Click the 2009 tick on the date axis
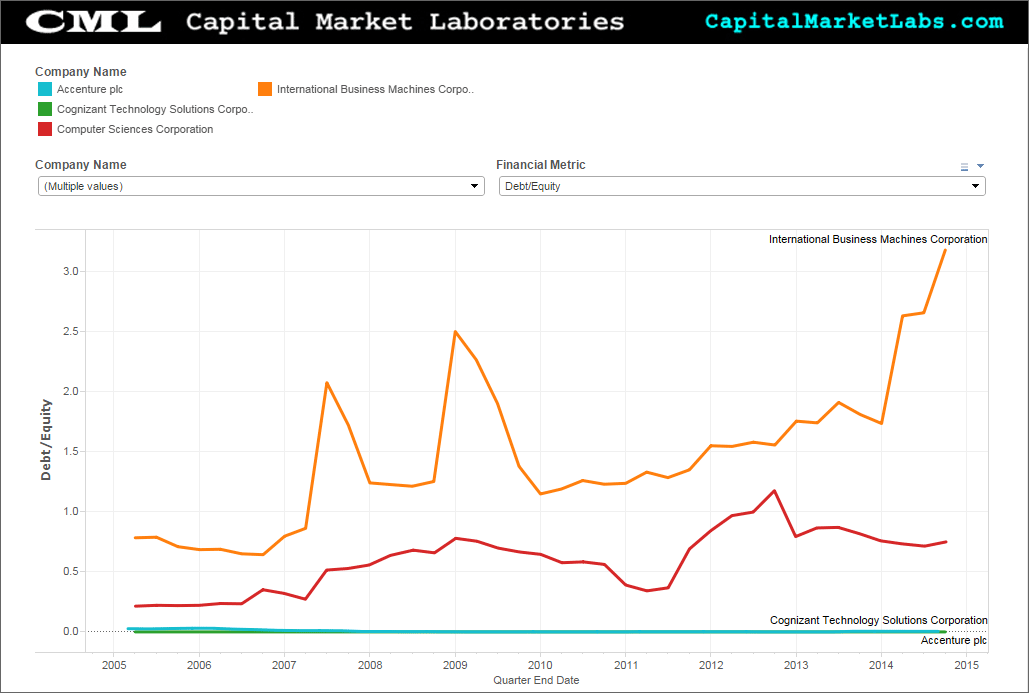Image resolution: width=1029 pixels, height=693 pixels. pyautogui.click(x=455, y=665)
